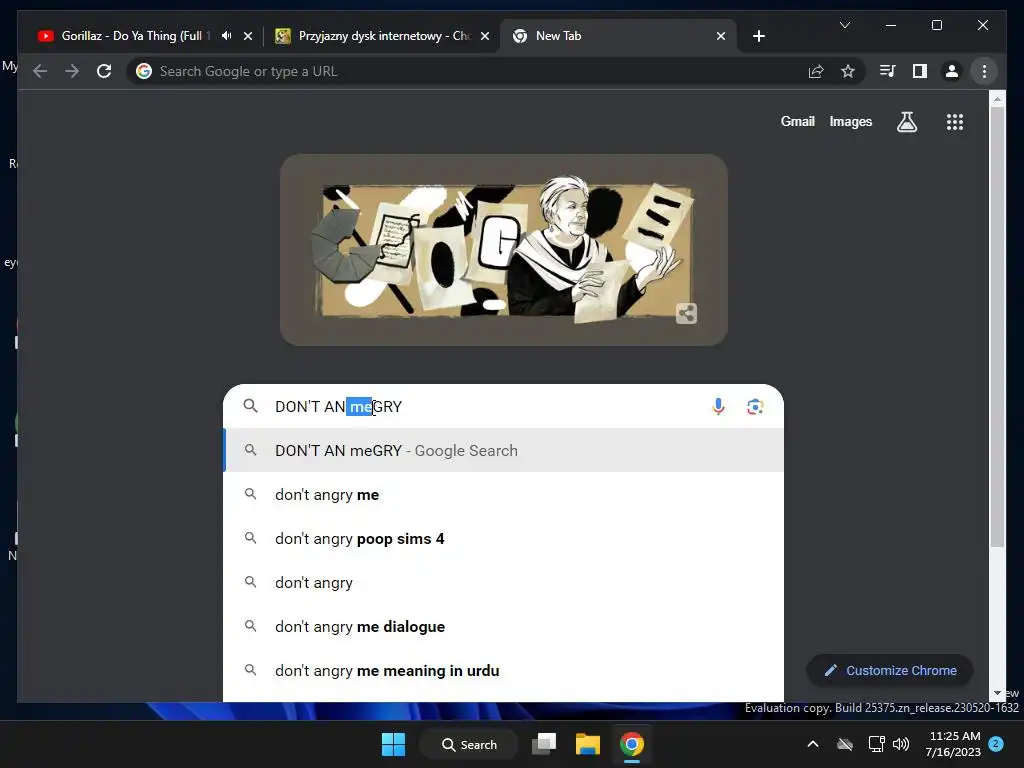This screenshot has width=1024, height=768.
Task: Search by image with Google Lens
Action: [x=755, y=406]
